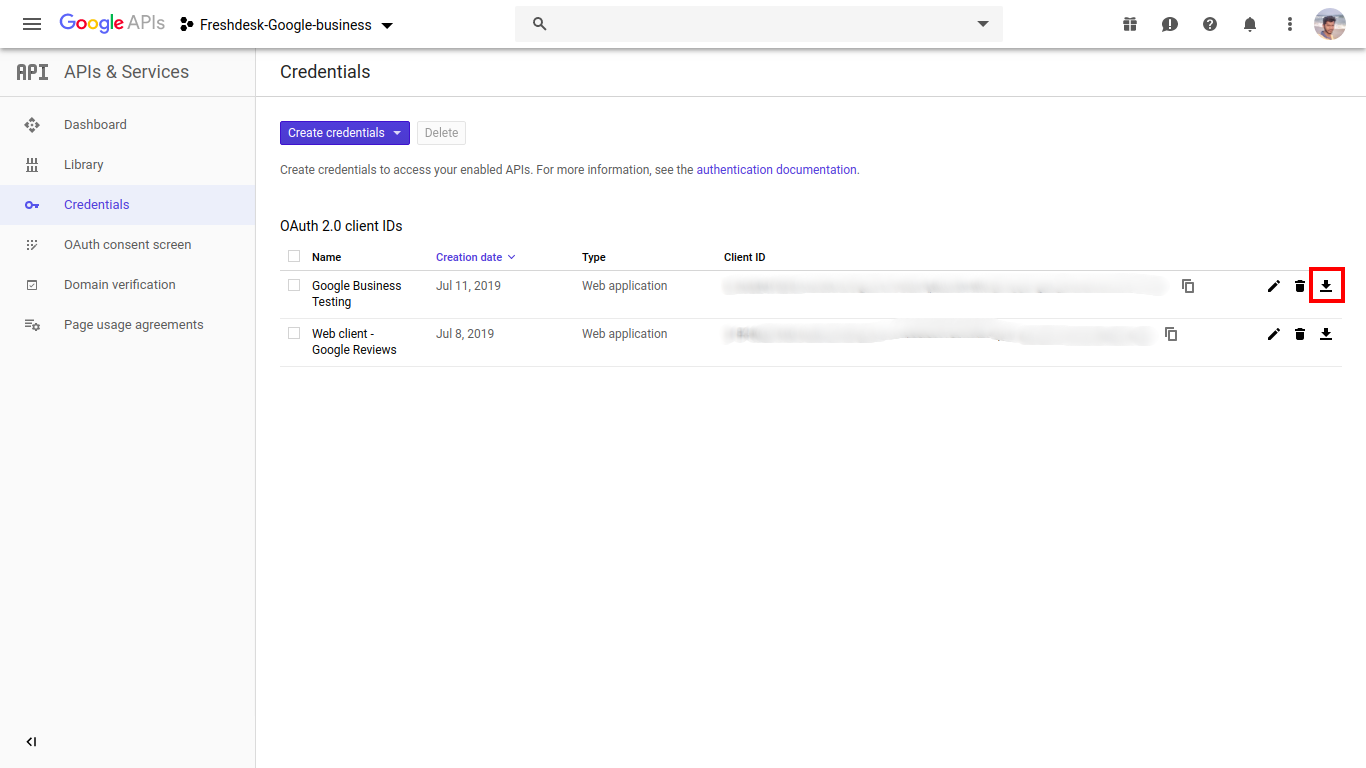This screenshot has height=768, width=1366.
Task: Click the Client ID column header
Action: tap(745, 257)
